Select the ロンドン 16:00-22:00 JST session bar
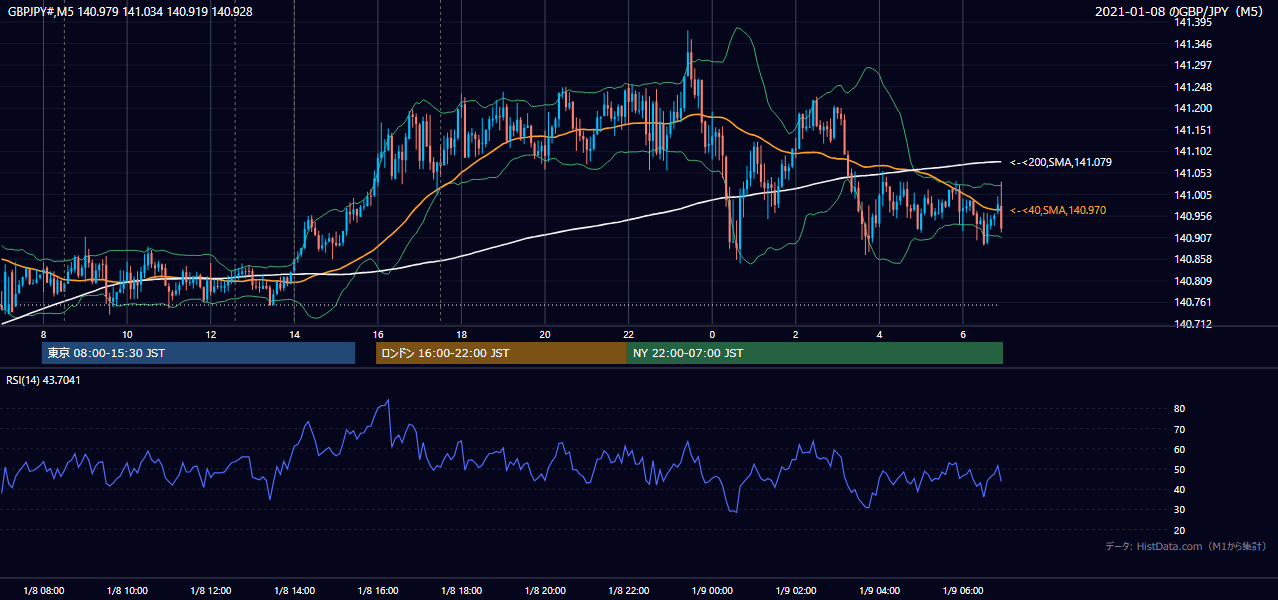 tap(501, 353)
